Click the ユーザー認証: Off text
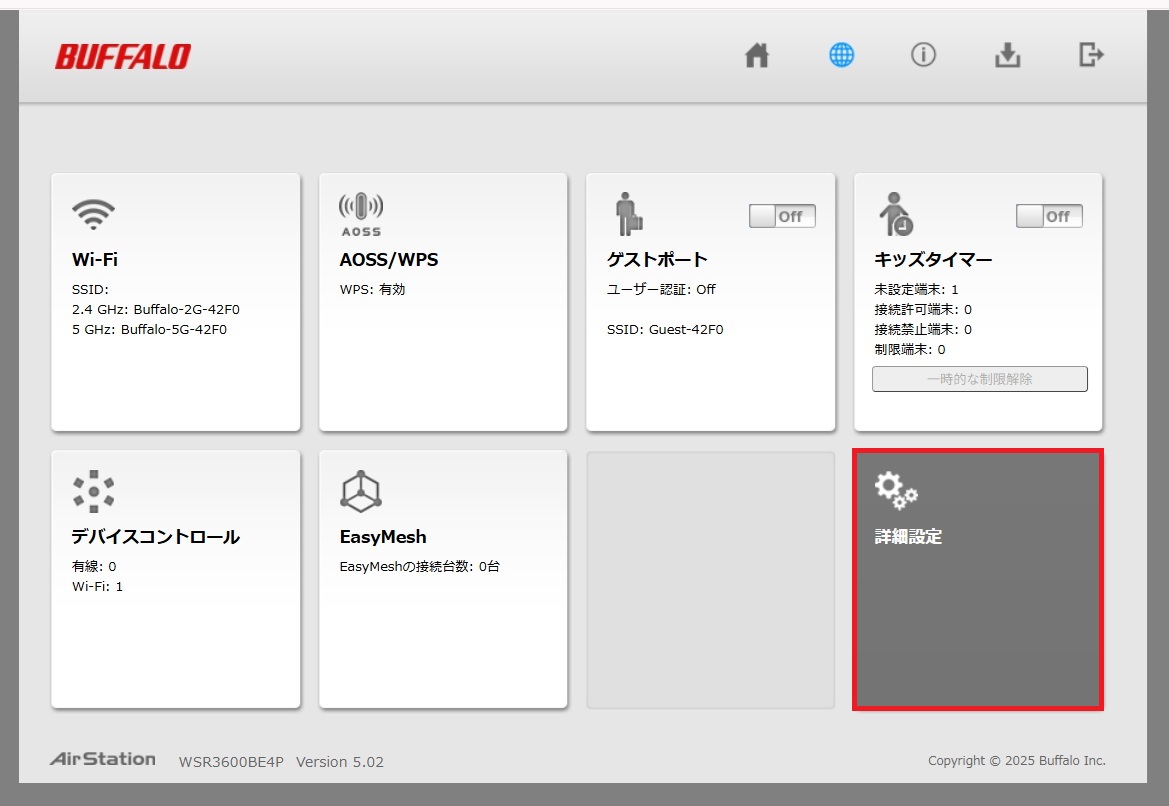The height and width of the screenshot is (806, 1169). tap(661, 289)
